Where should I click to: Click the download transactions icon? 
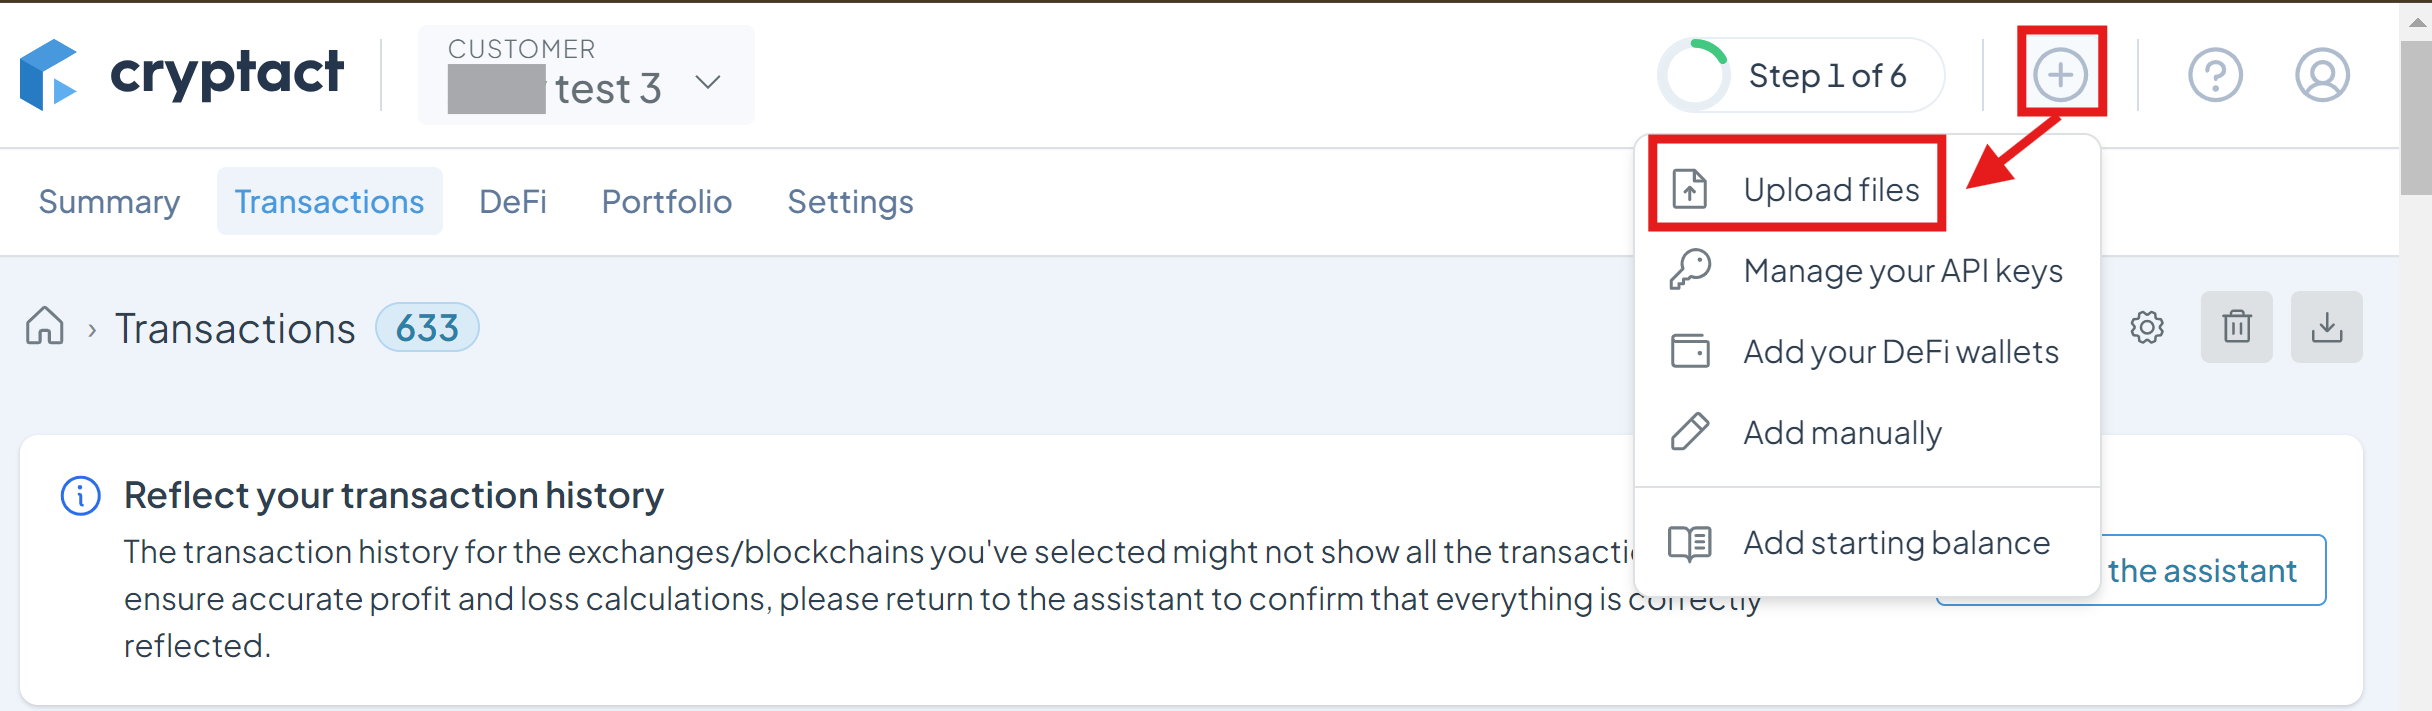[x=2327, y=327]
